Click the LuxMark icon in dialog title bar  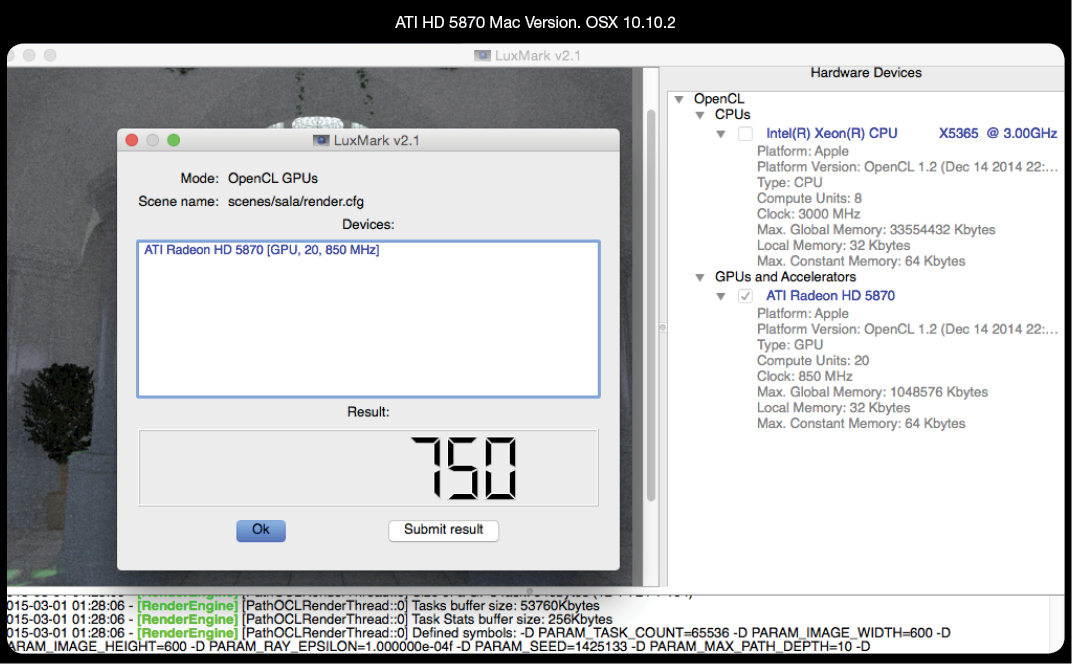click(321, 140)
